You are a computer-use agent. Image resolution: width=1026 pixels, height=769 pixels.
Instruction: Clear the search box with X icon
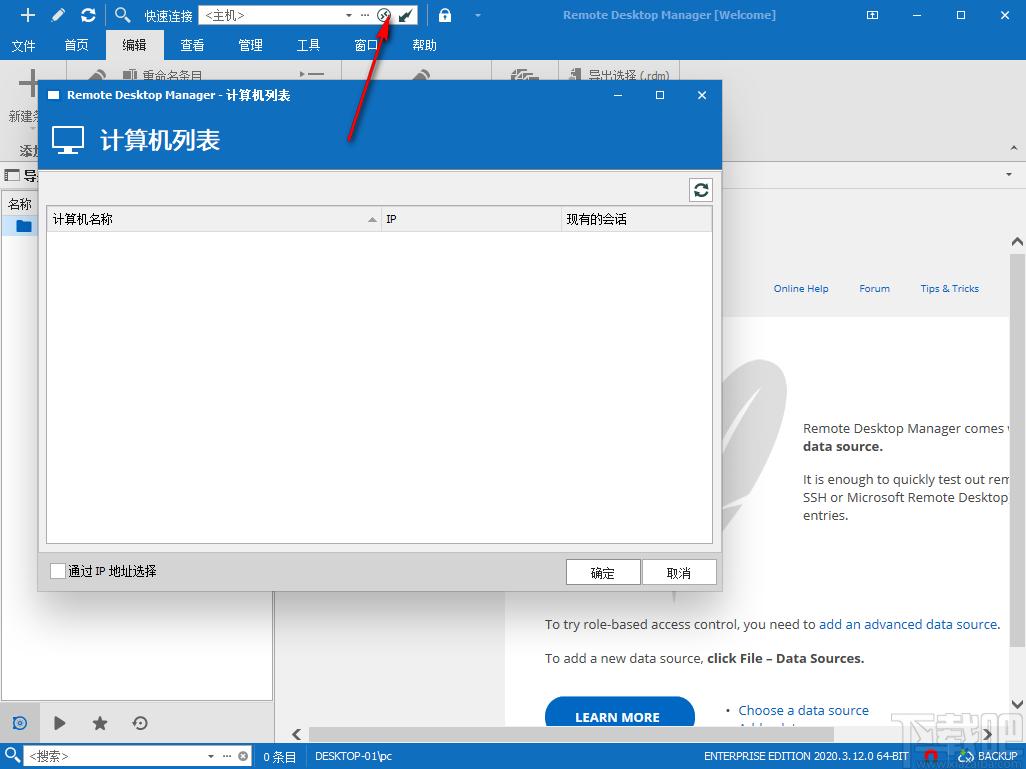(243, 756)
